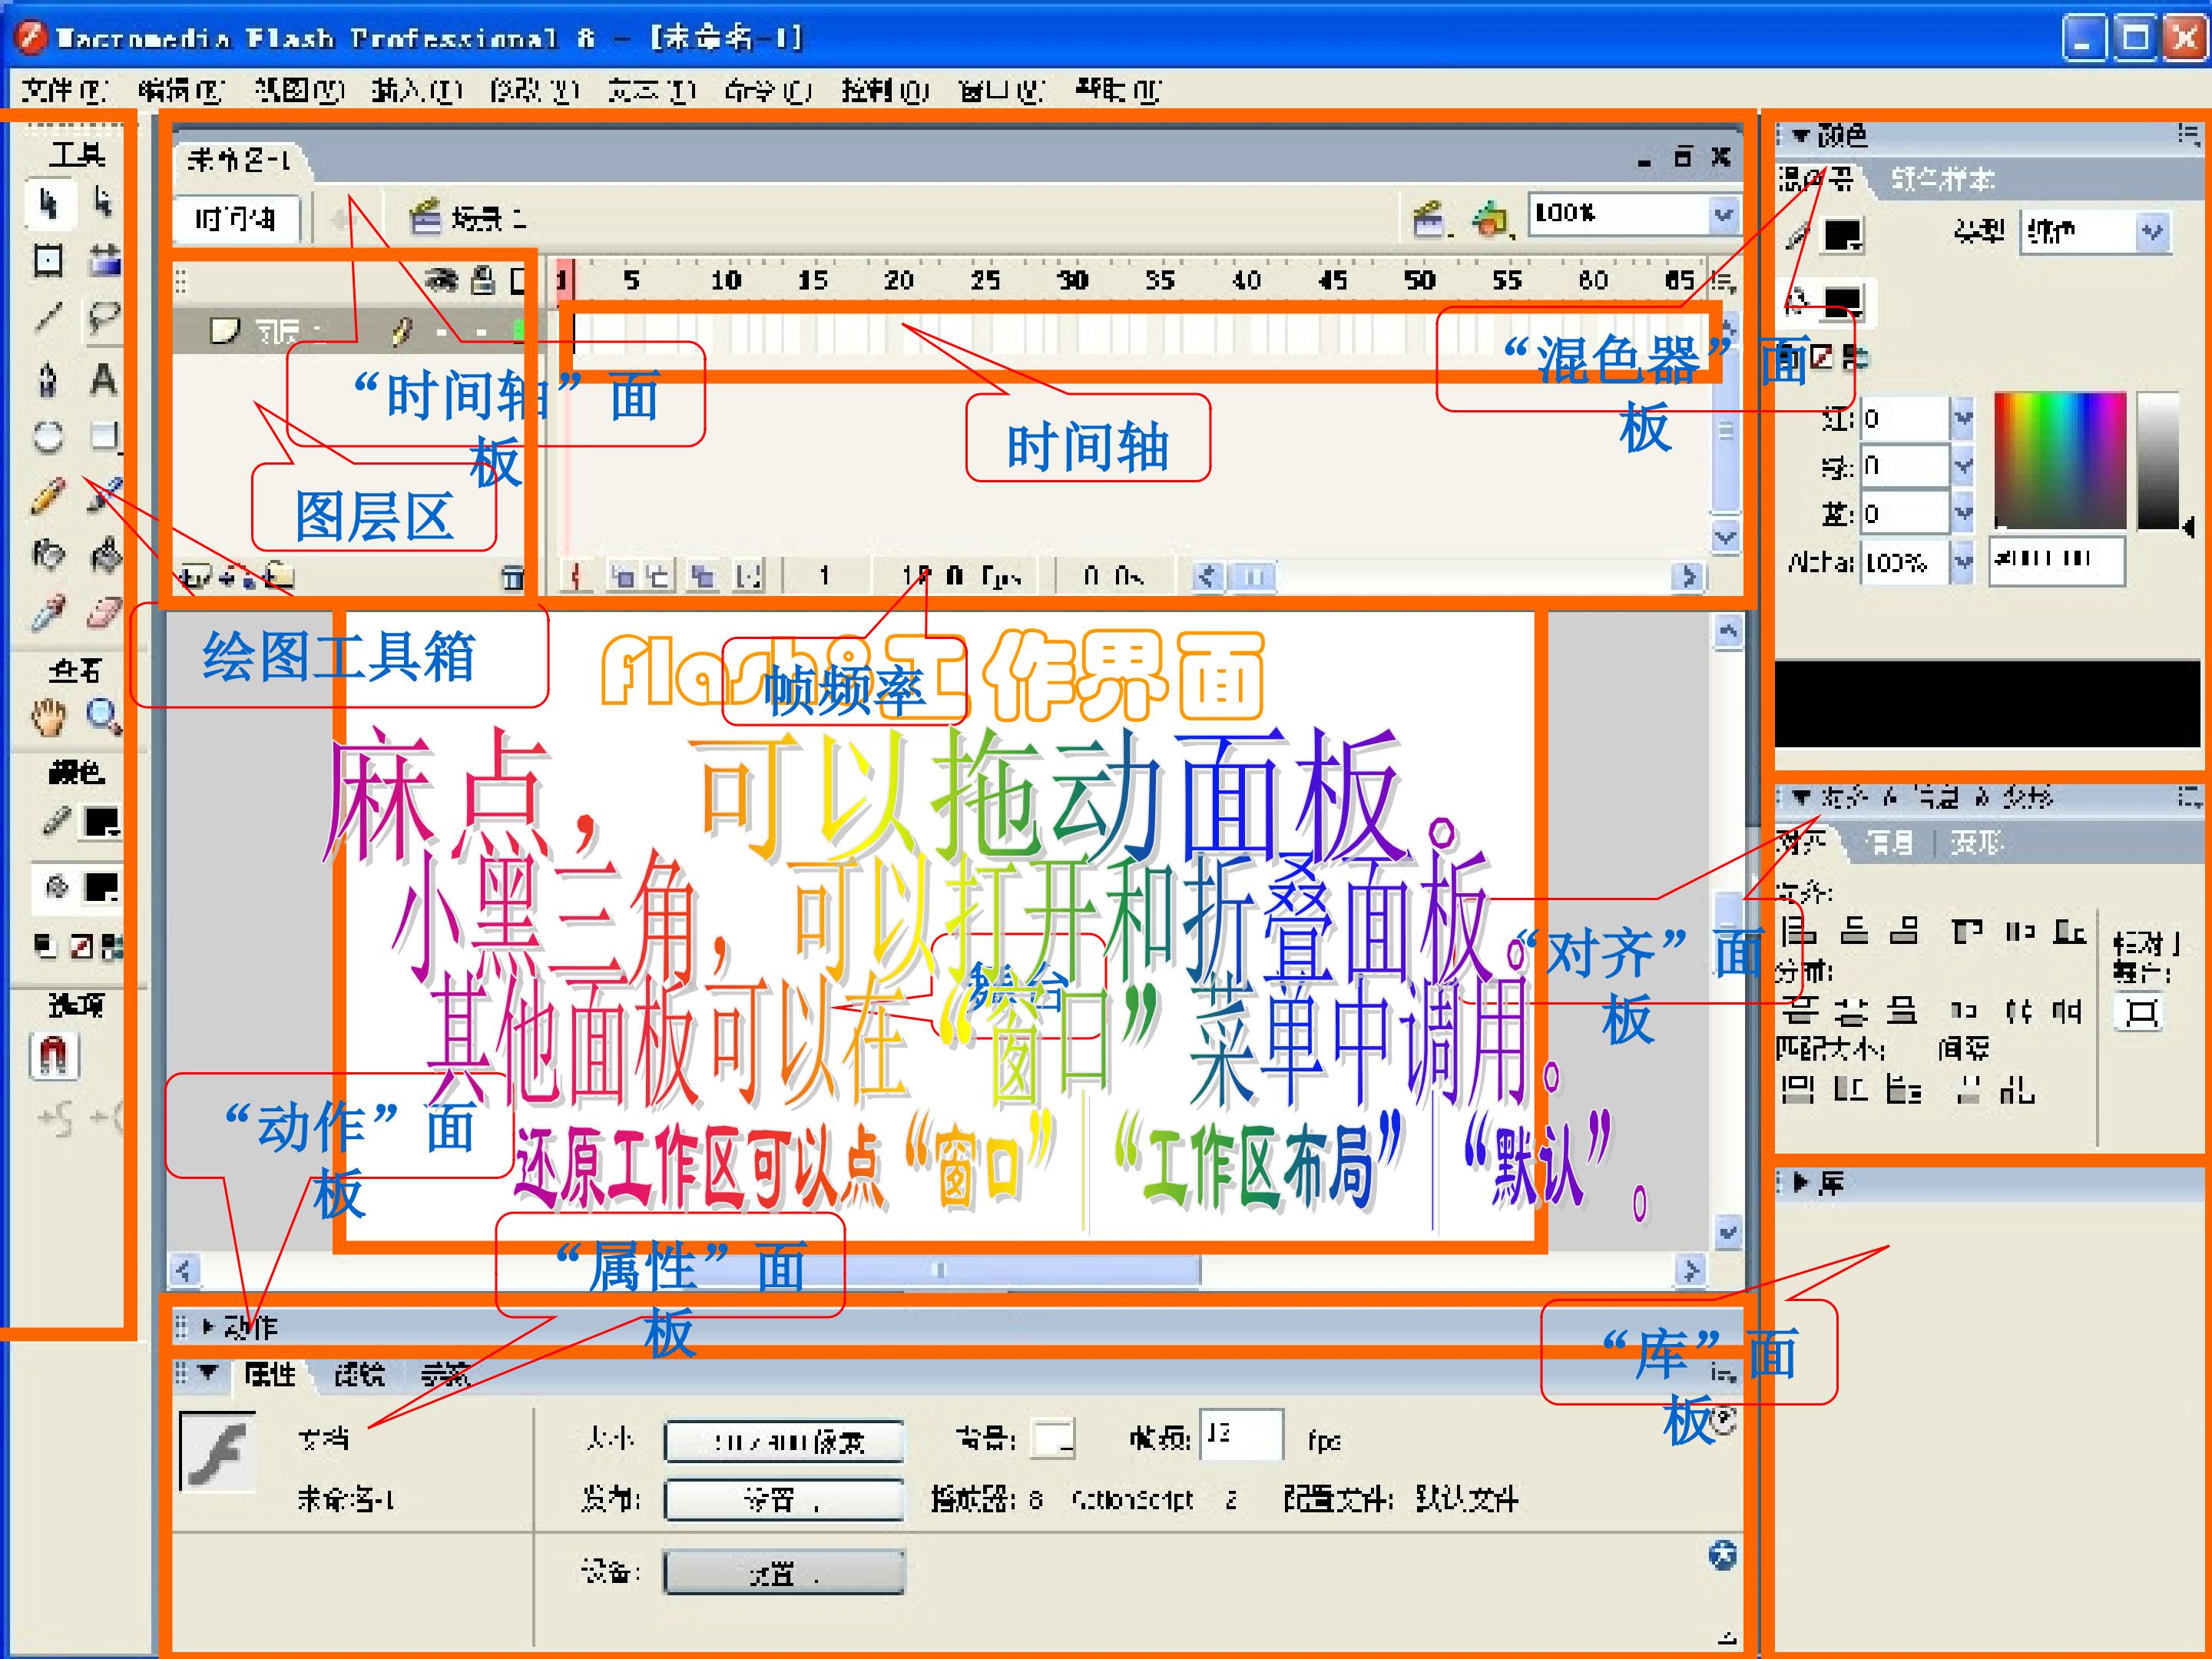Click the document size button in Properties
The width and height of the screenshot is (2212, 1659).
click(x=784, y=1441)
